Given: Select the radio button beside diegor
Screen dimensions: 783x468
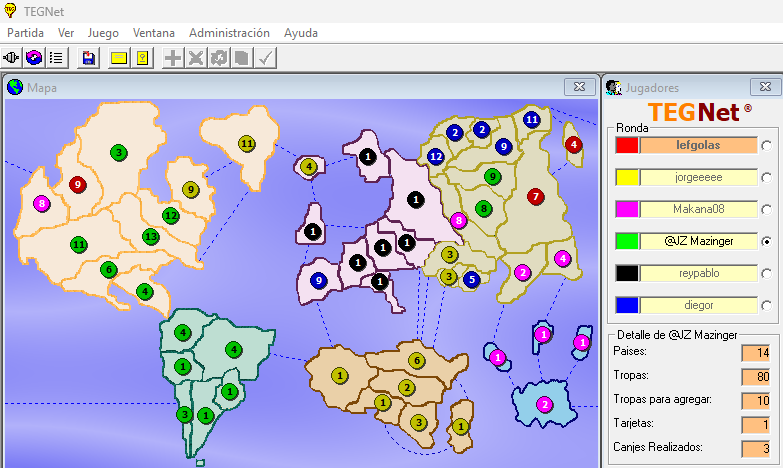Looking at the screenshot, I should coord(766,305).
